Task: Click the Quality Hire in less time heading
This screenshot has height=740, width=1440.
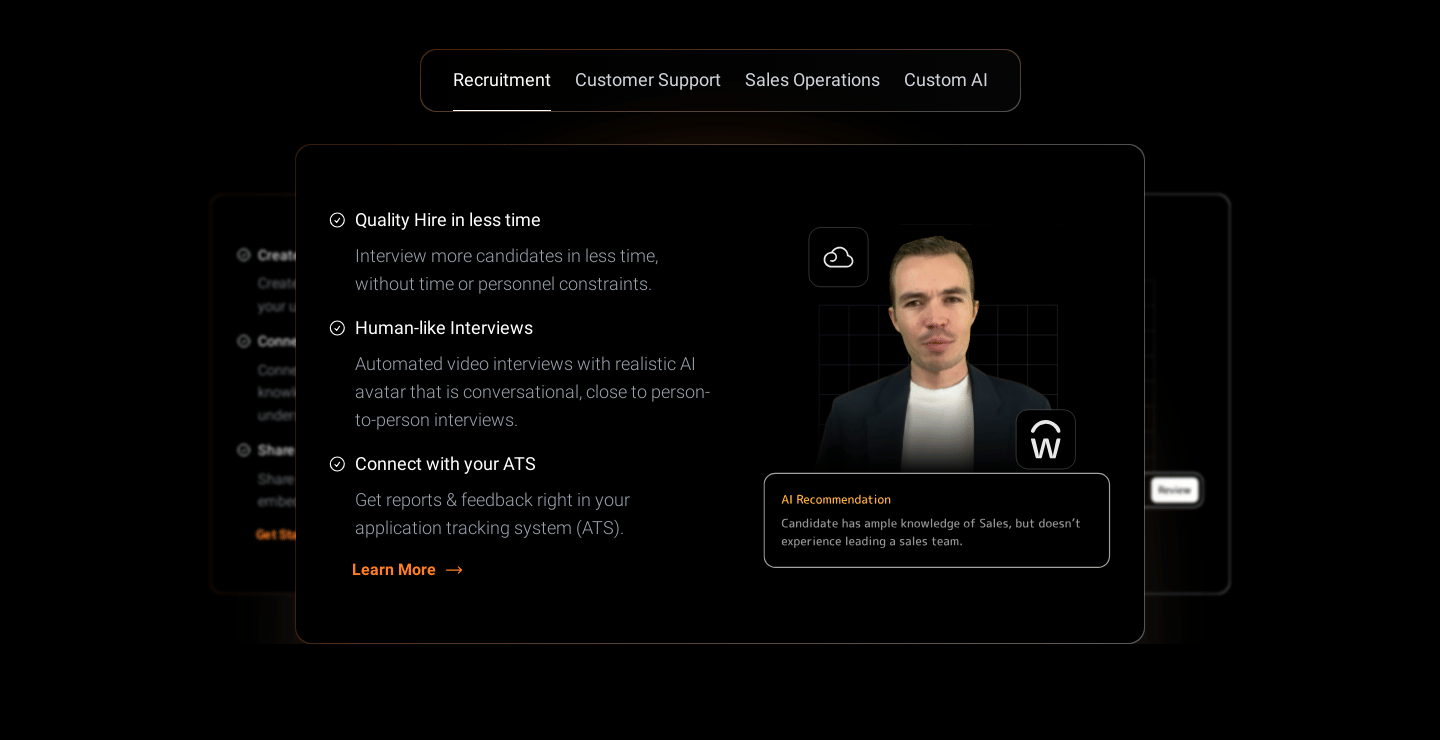Action: pyautogui.click(x=447, y=220)
